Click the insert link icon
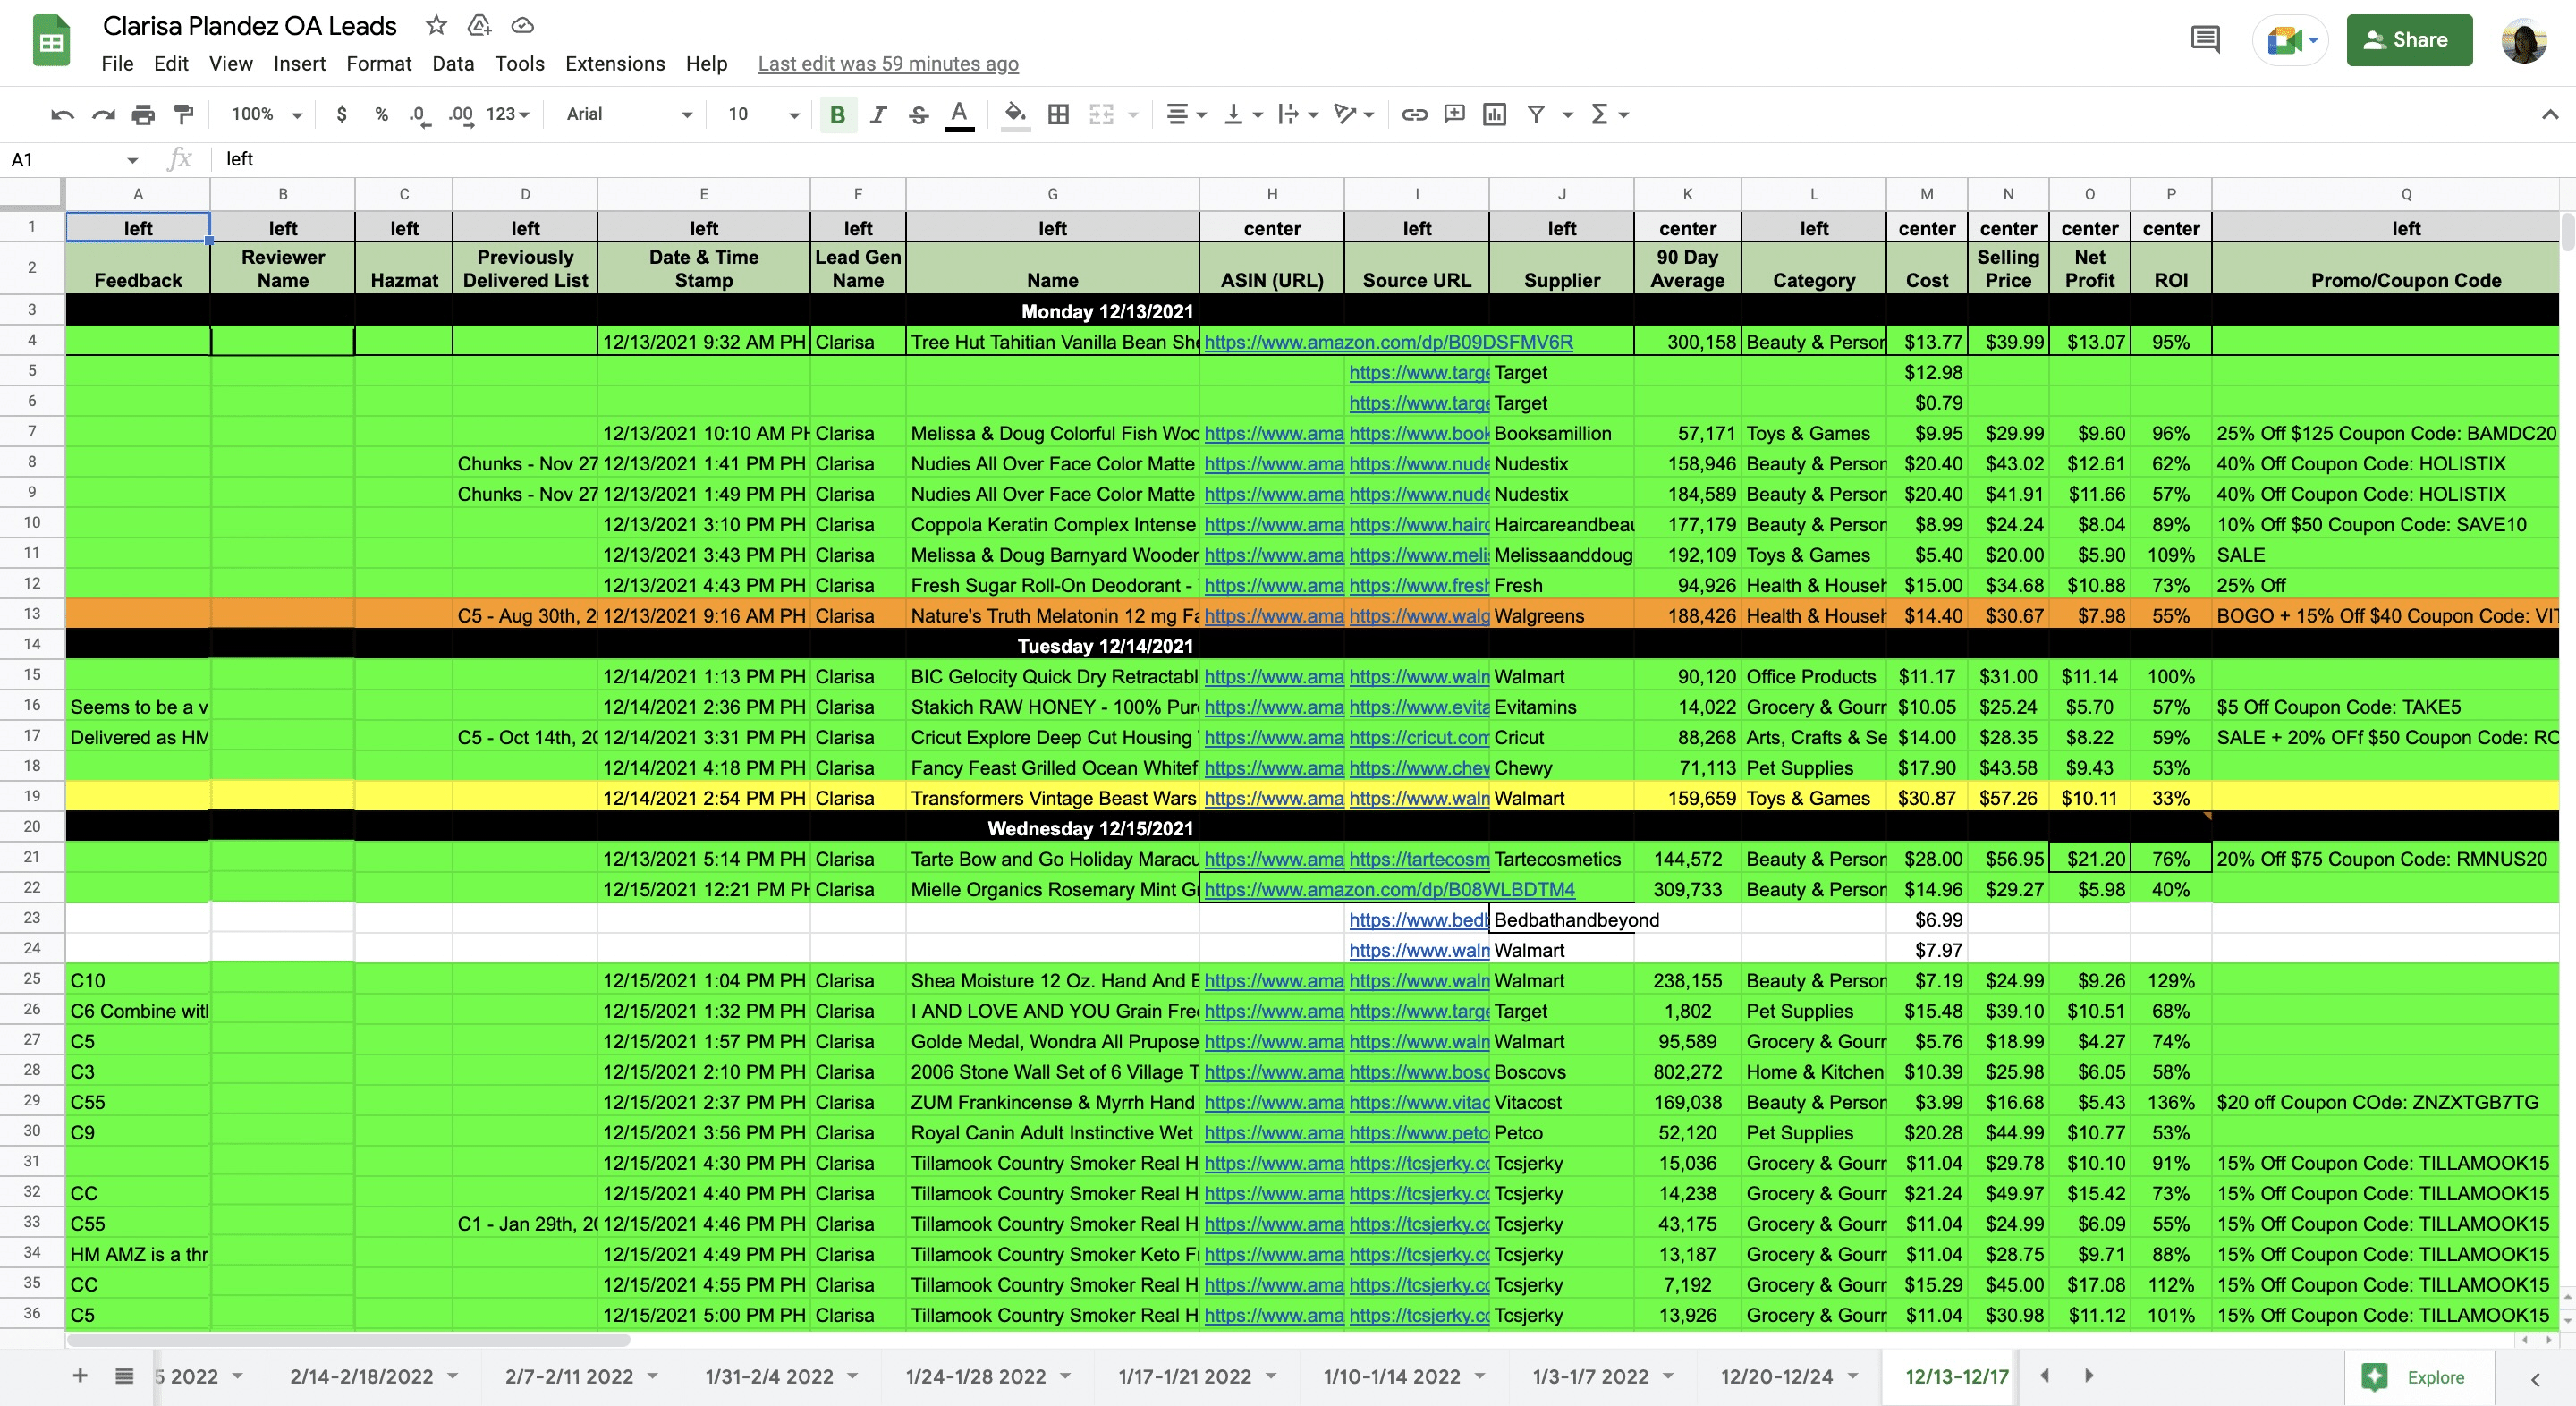 (1414, 115)
